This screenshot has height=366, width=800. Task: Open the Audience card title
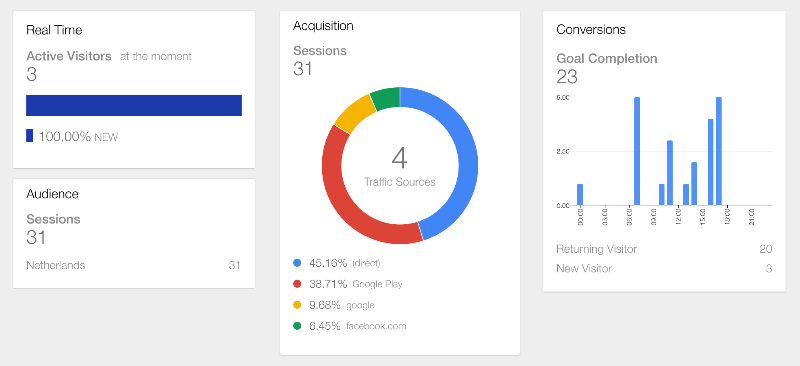(53, 194)
